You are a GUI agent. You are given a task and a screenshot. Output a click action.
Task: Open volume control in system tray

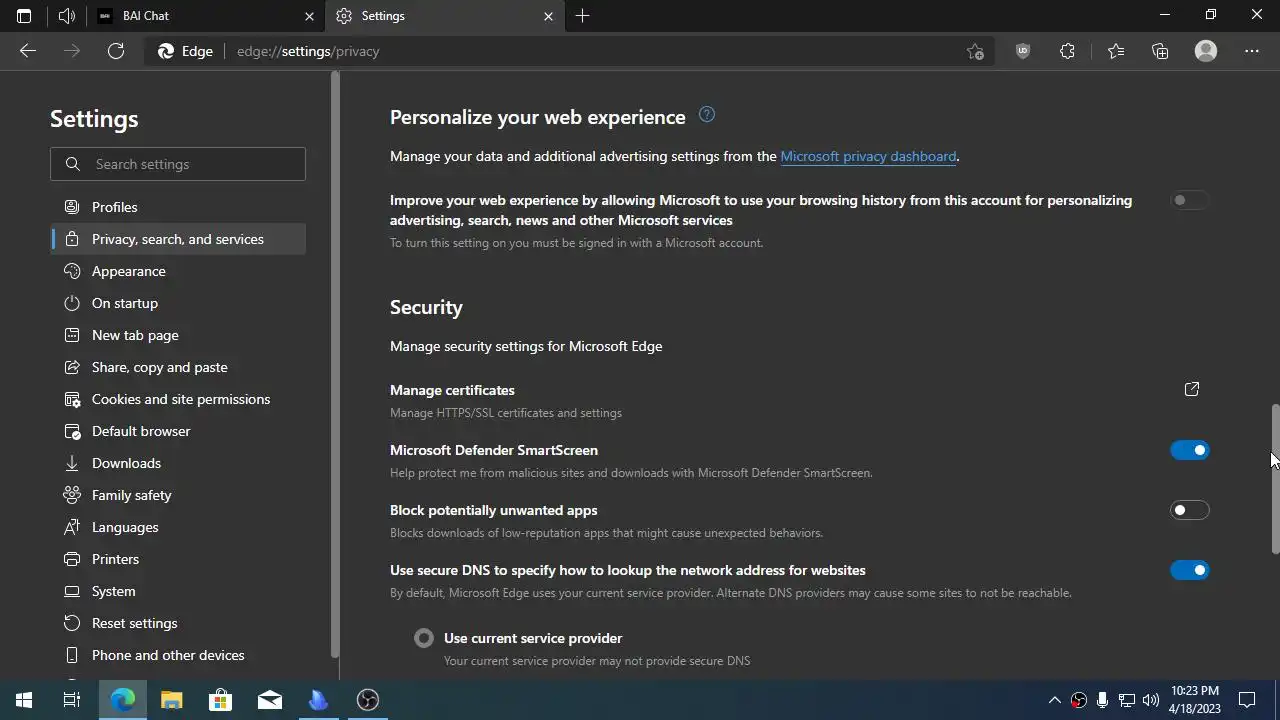tap(1151, 700)
